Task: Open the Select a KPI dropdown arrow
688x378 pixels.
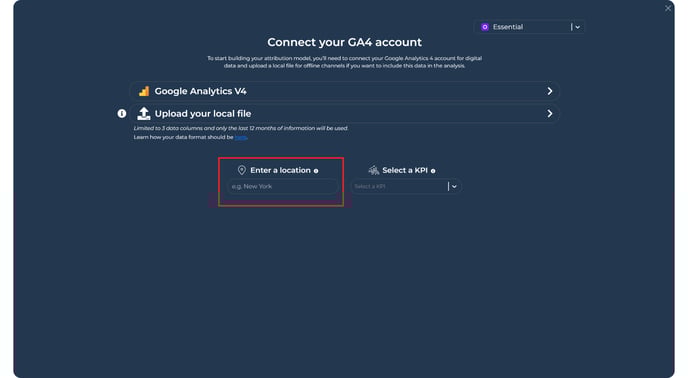Action: coord(454,187)
